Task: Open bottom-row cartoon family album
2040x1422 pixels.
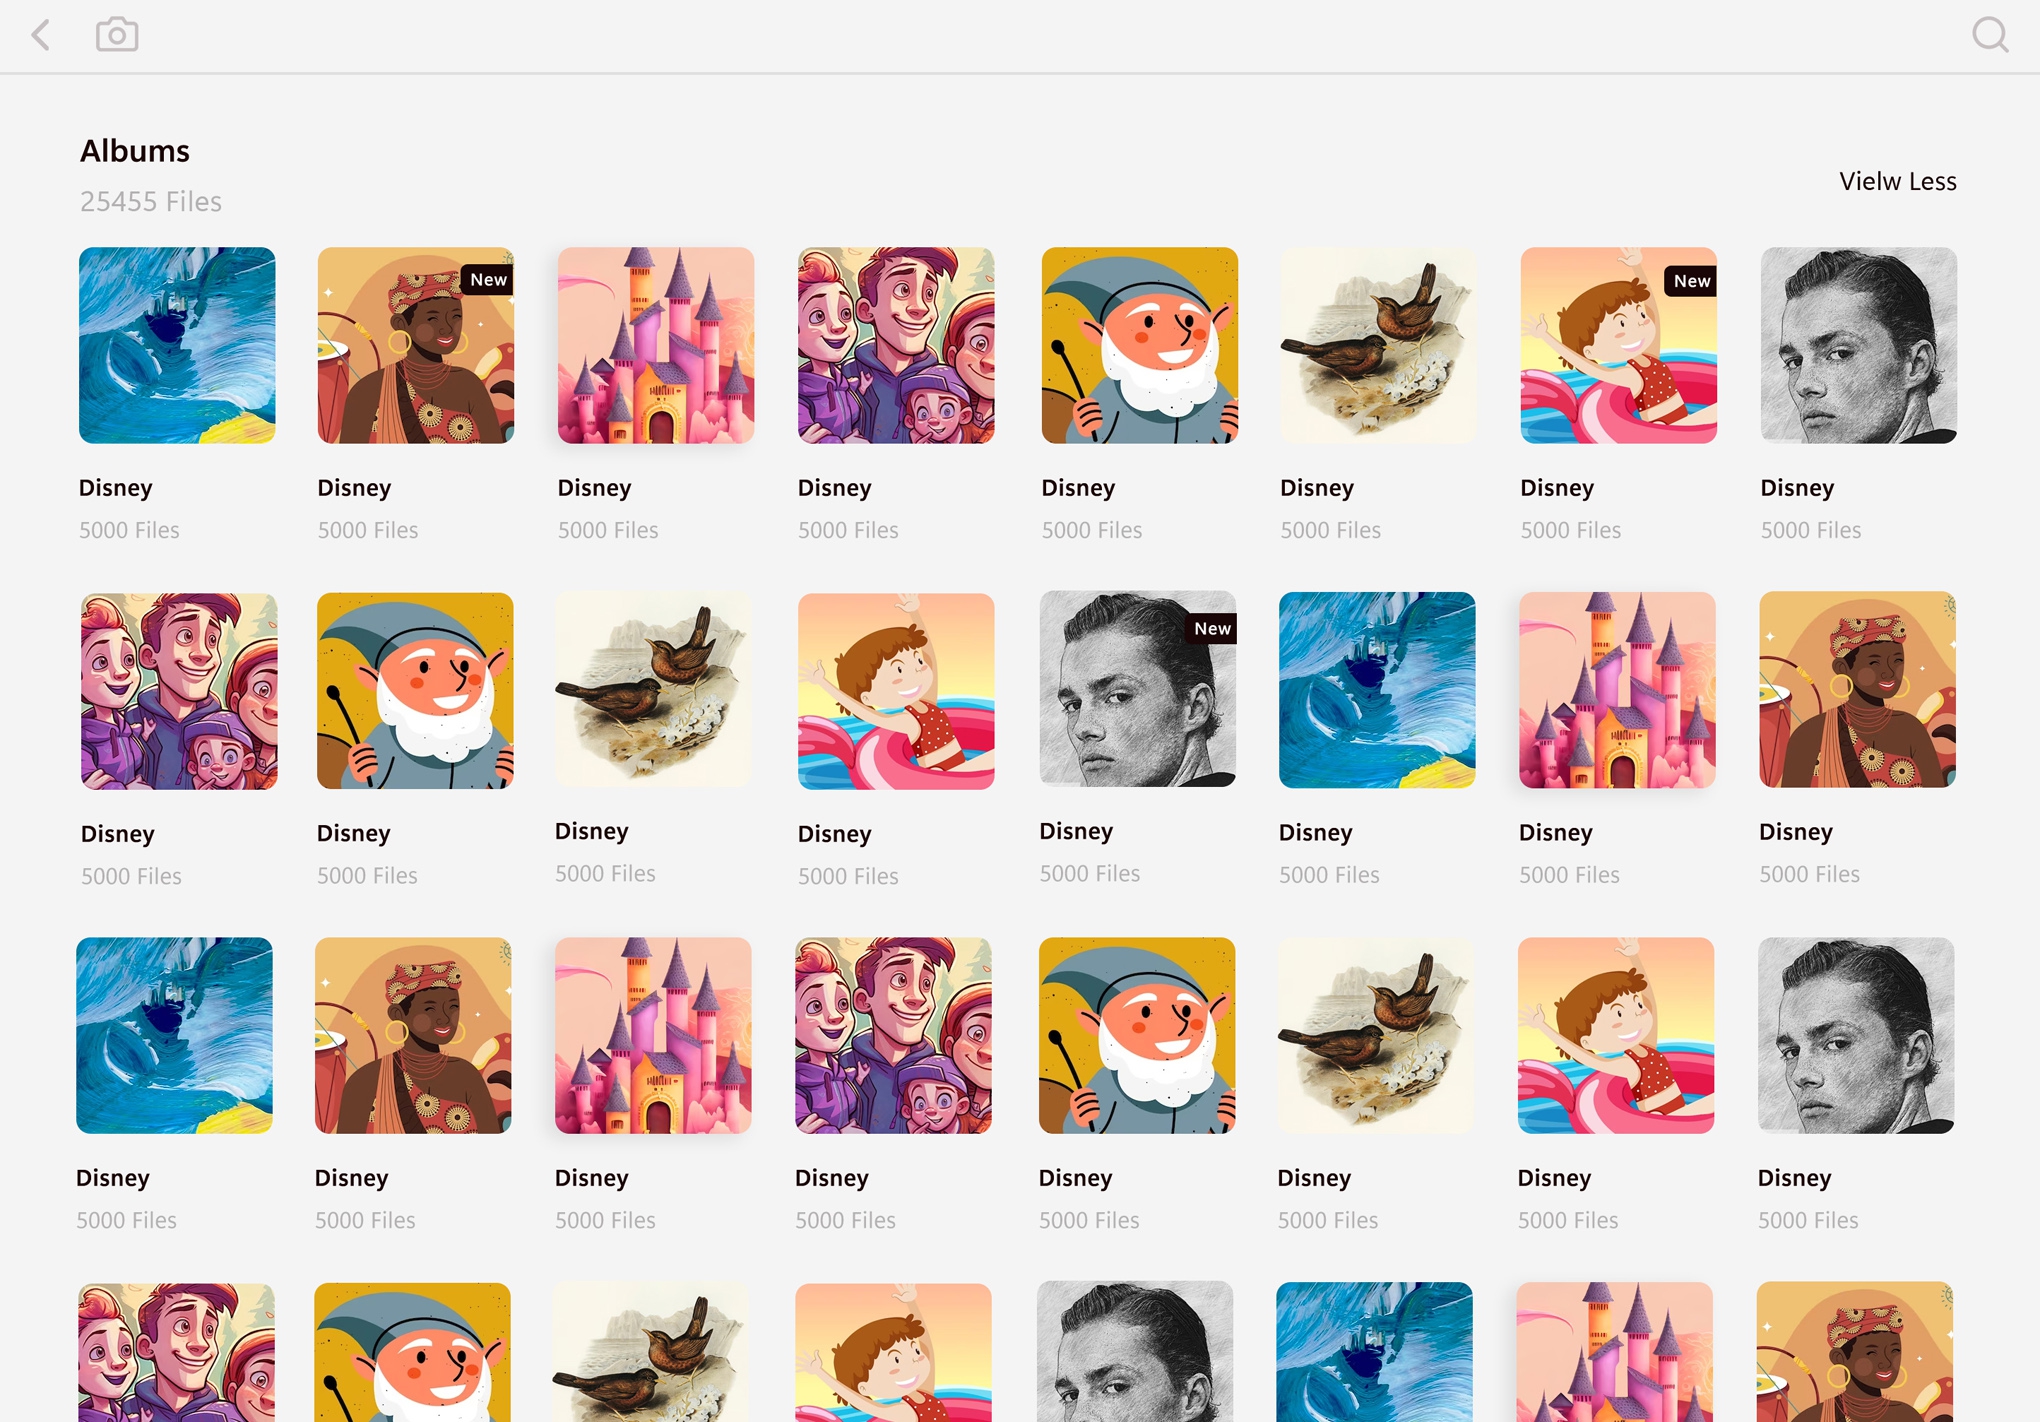Action: (177, 1352)
